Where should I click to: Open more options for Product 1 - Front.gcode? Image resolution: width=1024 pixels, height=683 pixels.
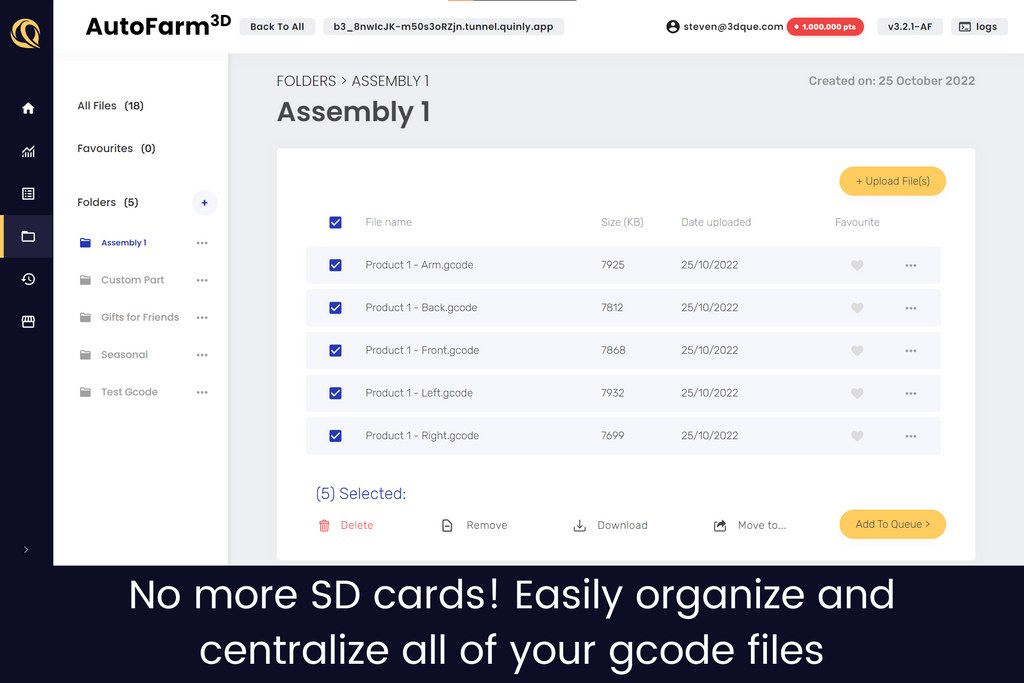coord(910,351)
